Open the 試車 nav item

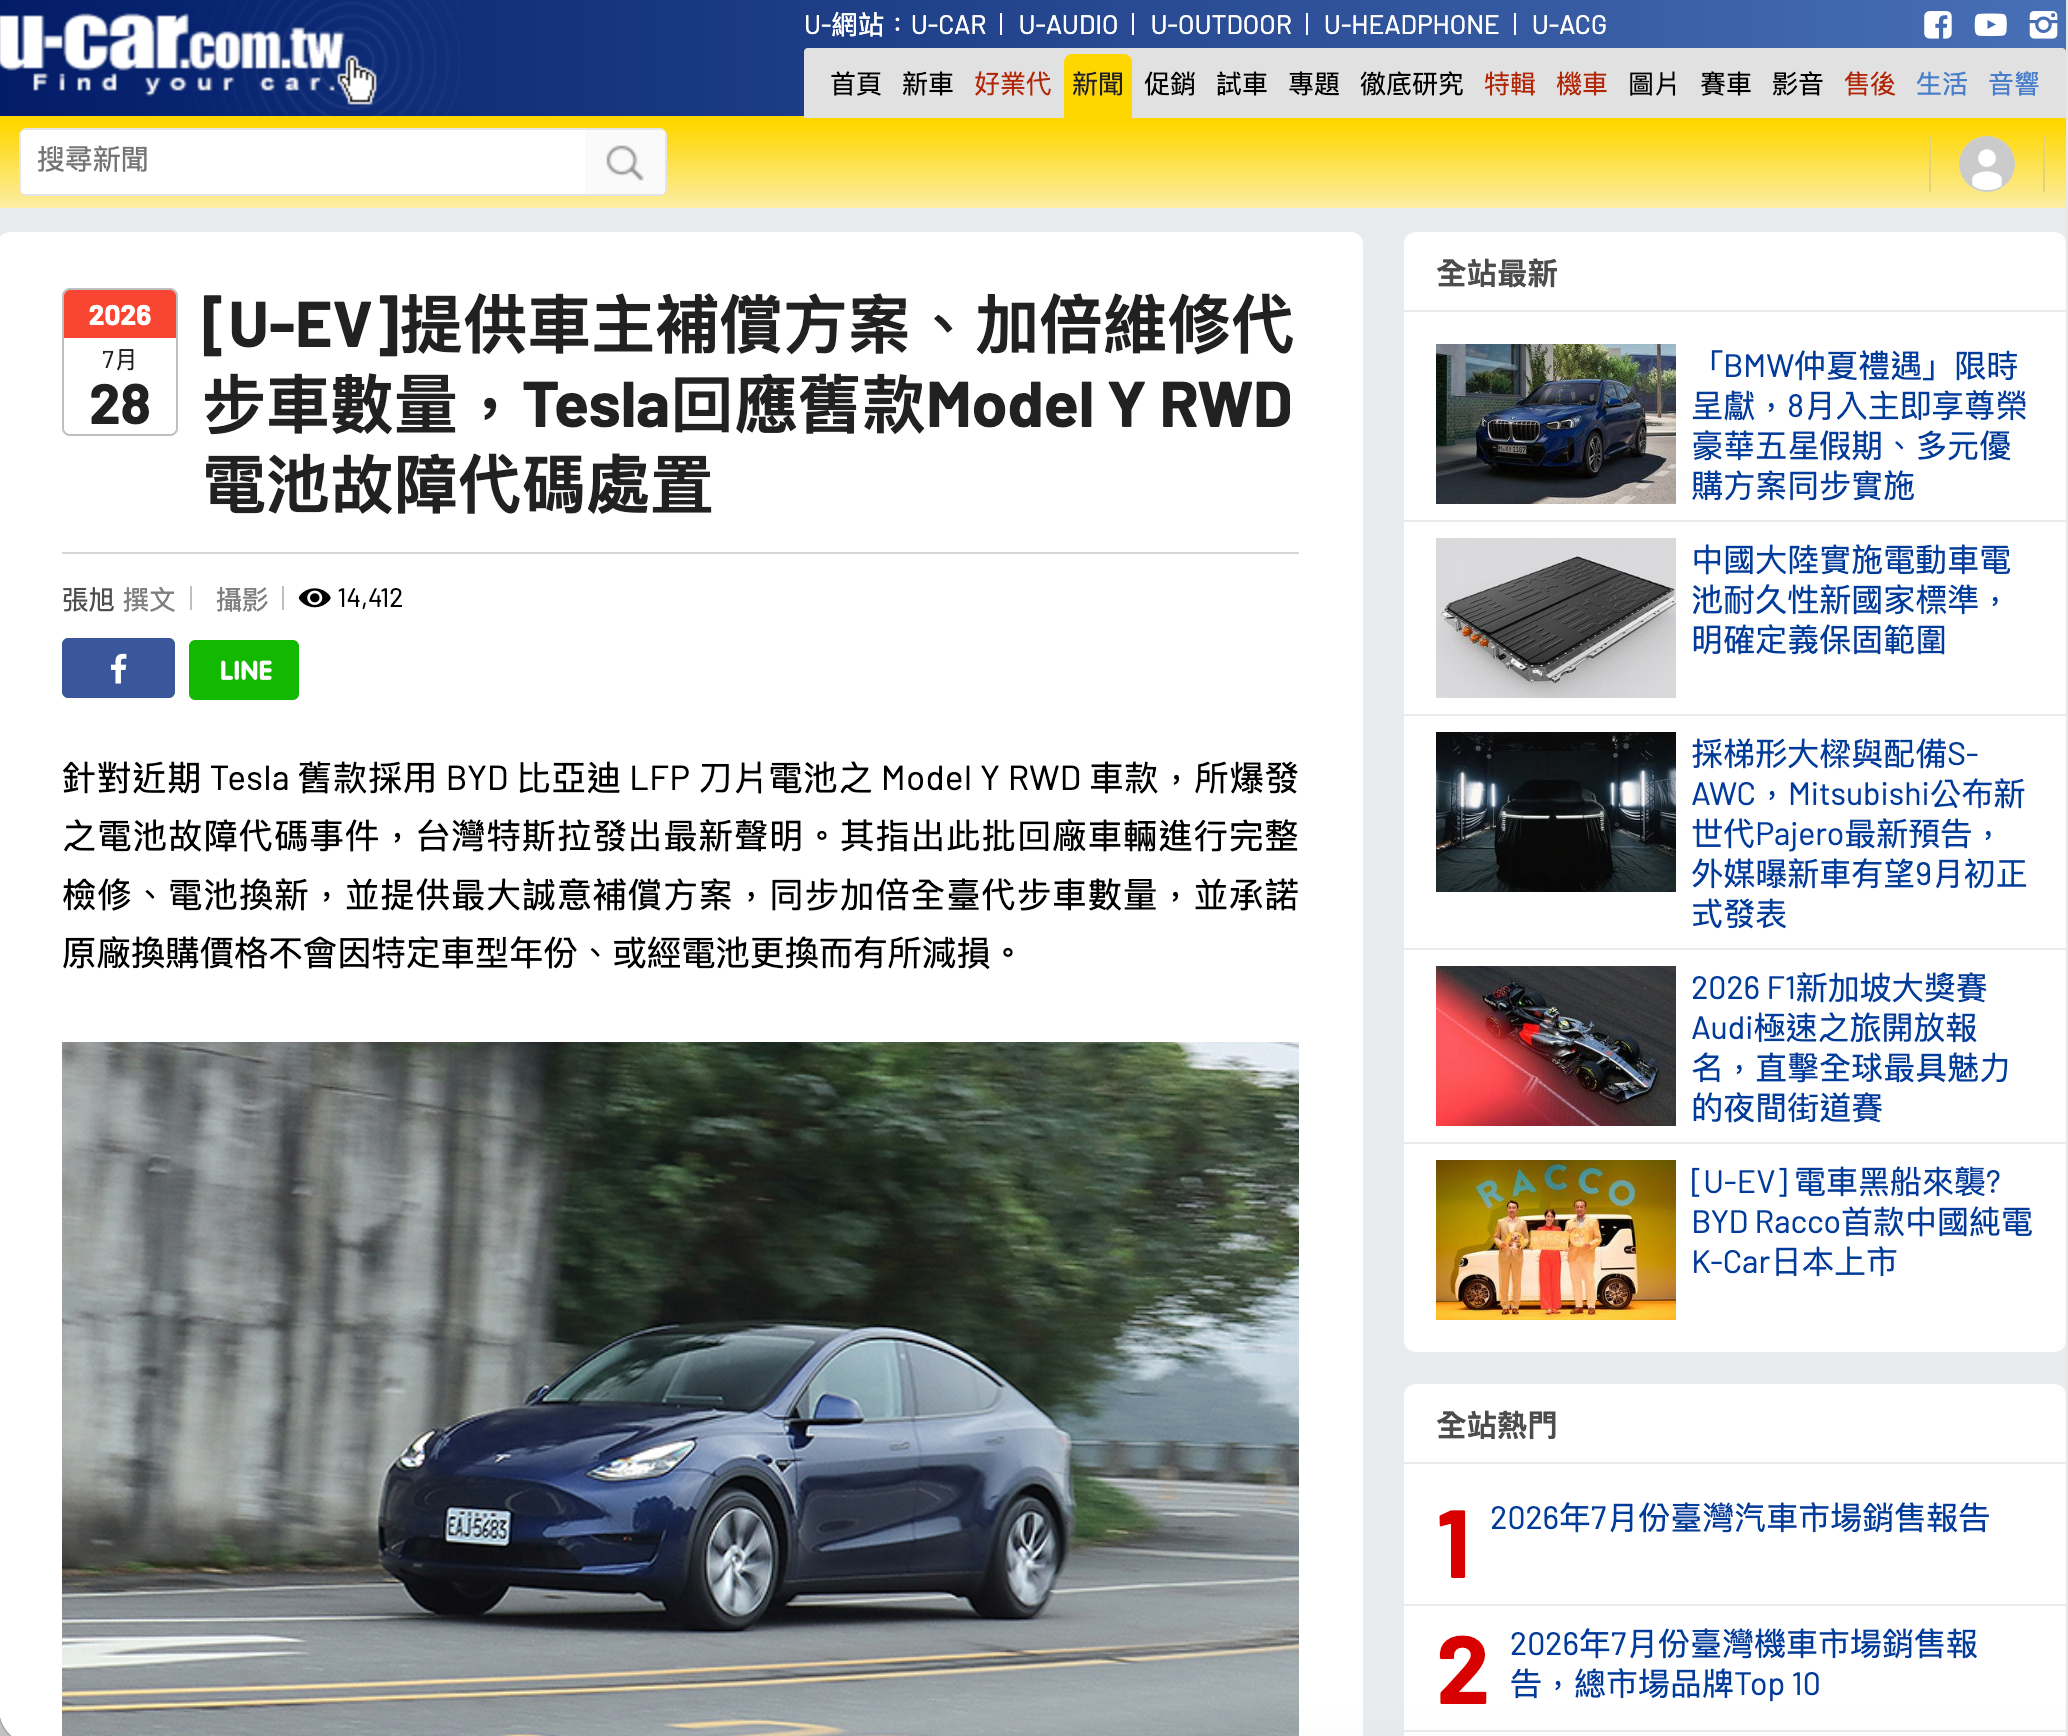1241,84
